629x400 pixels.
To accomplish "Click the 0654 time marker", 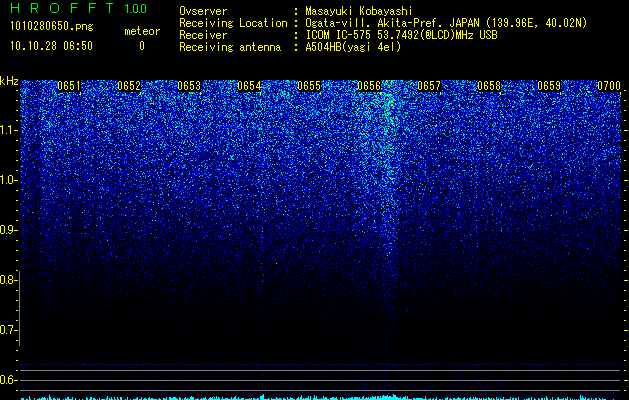I will (x=249, y=86).
